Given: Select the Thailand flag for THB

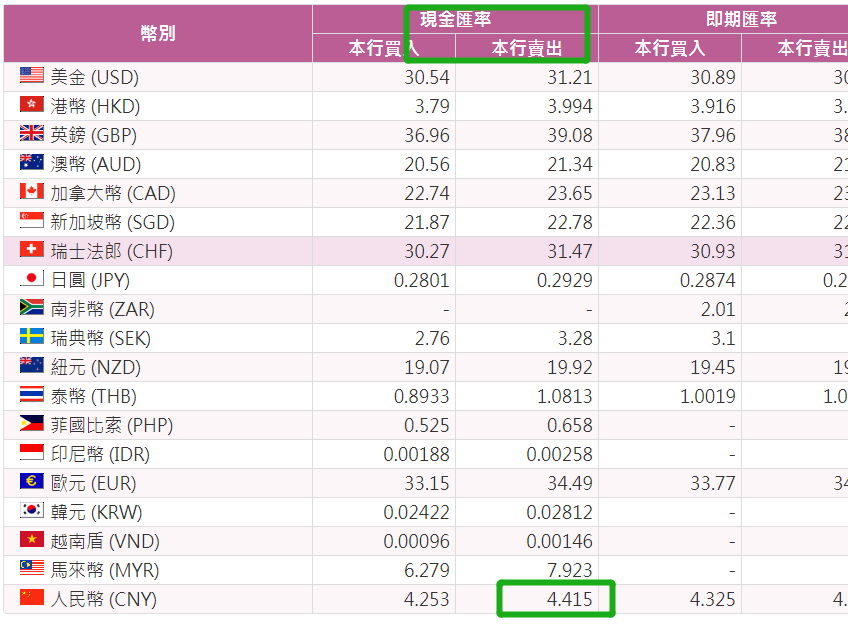Looking at the screenshot, I should point(32,395).
